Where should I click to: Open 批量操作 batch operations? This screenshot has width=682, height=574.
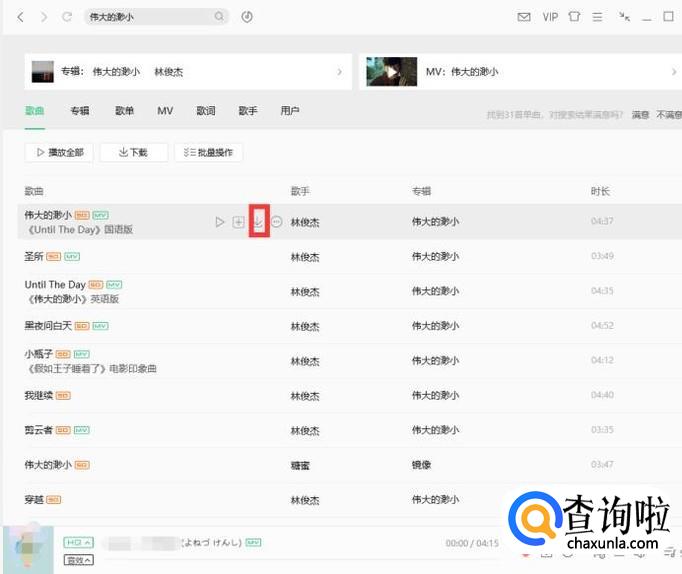(208, 153)
